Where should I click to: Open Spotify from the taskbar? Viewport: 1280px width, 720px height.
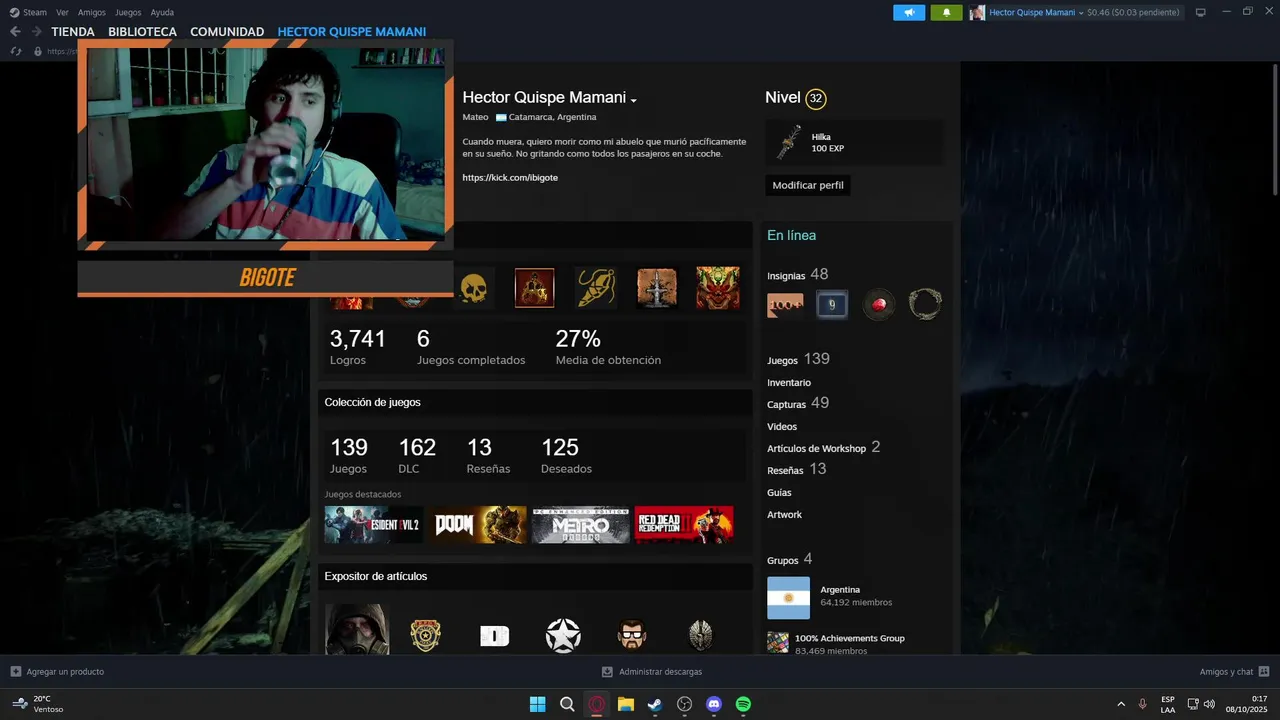click(x=743, y=704)
